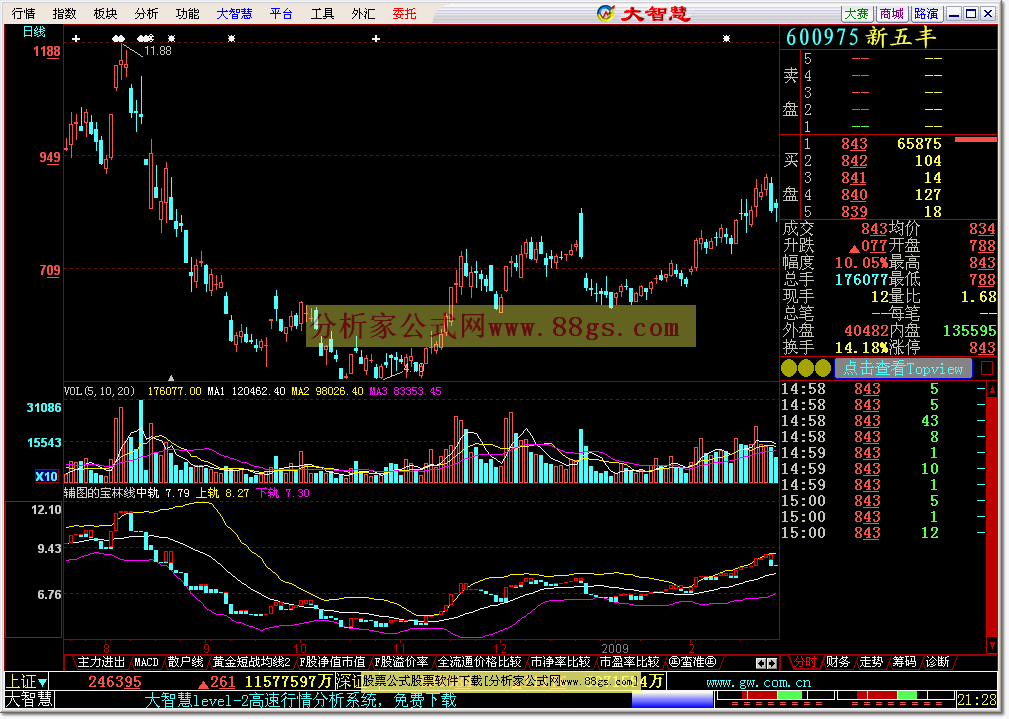Click the 大赛 button in title bar
Viewport: 1009px width, 719px height.
click(856, 14)
